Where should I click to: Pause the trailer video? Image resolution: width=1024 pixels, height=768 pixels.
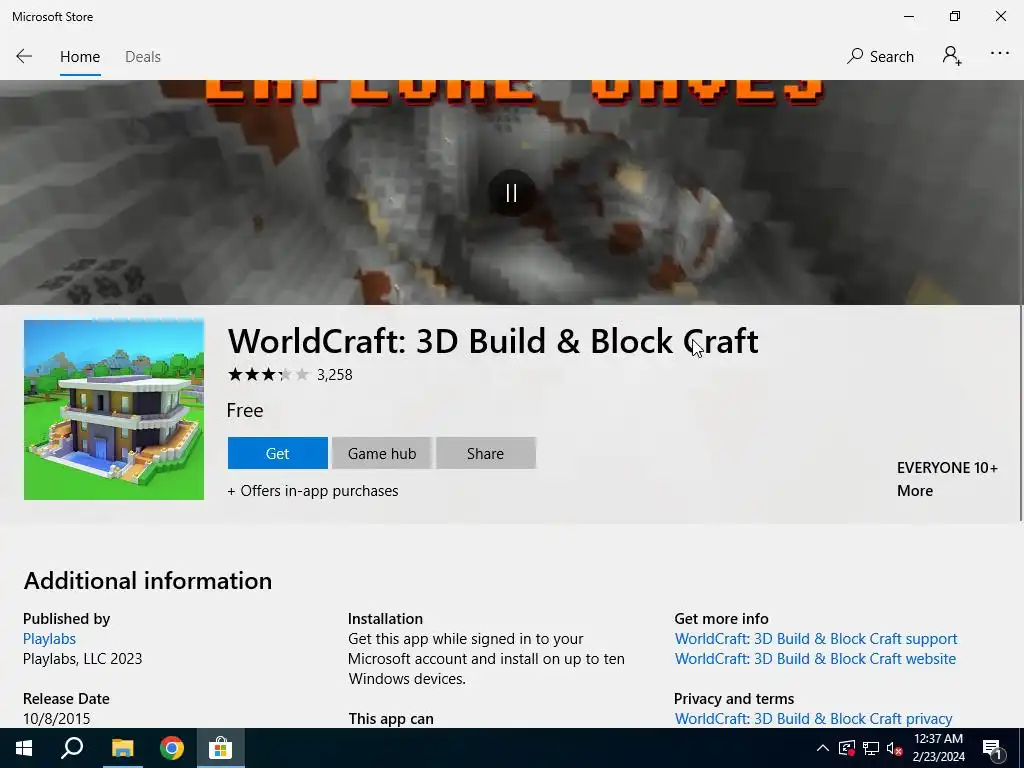point(511,193)
